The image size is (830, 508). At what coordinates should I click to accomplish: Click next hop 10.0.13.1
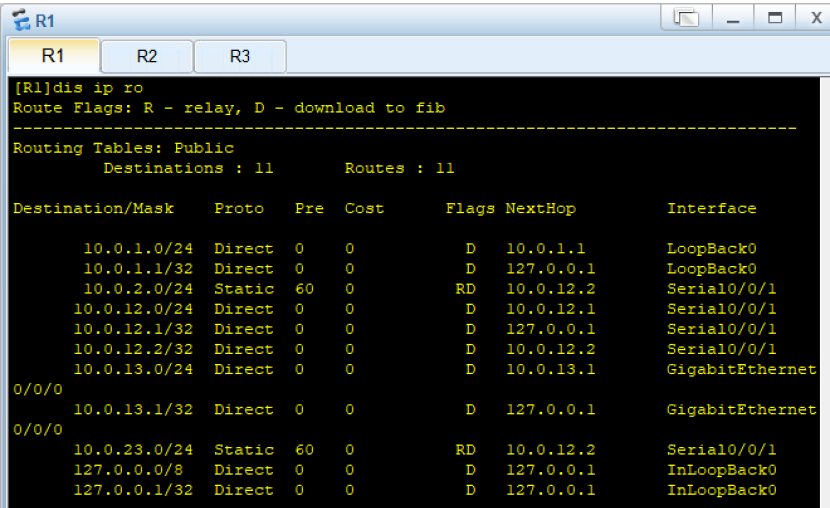click(551, 369)
